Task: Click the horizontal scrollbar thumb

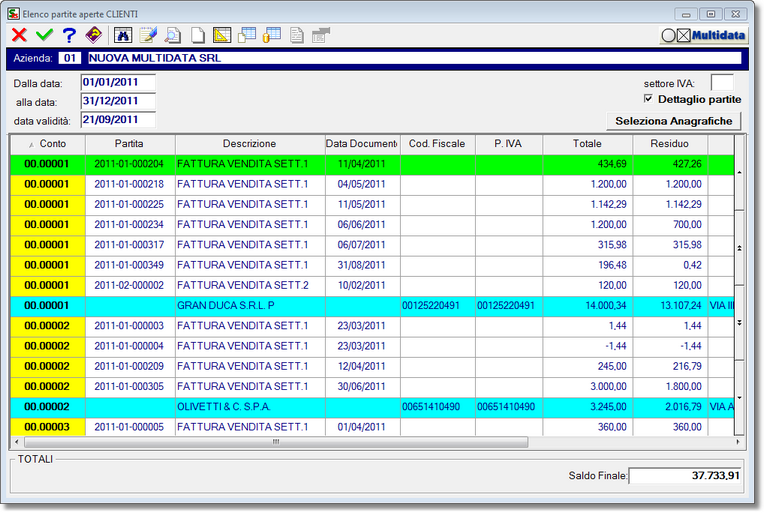Action: (x=276, y=442)
